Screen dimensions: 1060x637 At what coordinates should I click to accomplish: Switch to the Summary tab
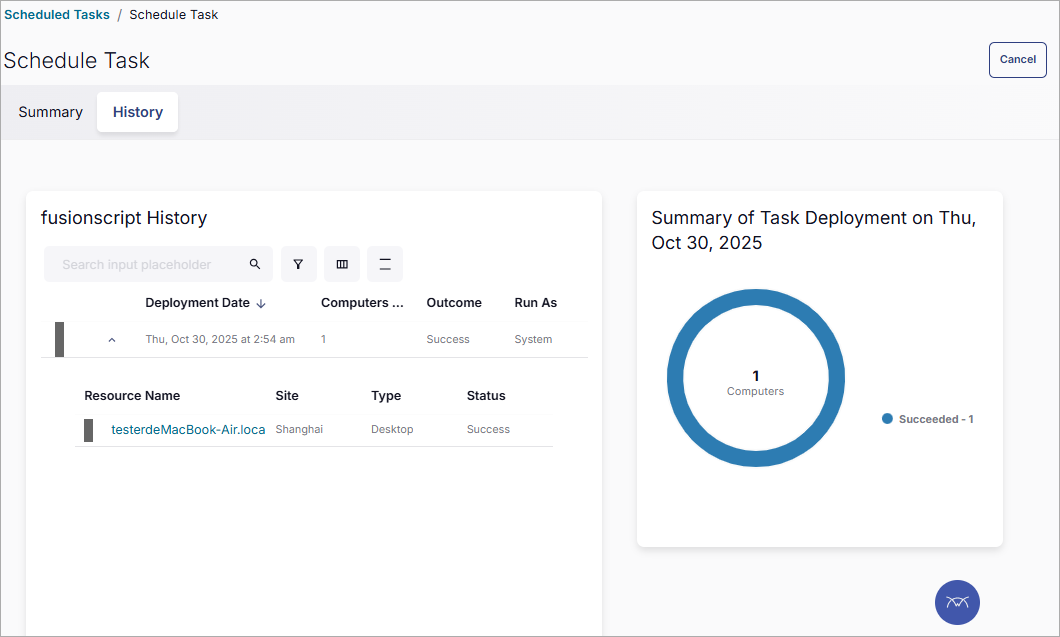pyautogui.click(x=50, y=112)
